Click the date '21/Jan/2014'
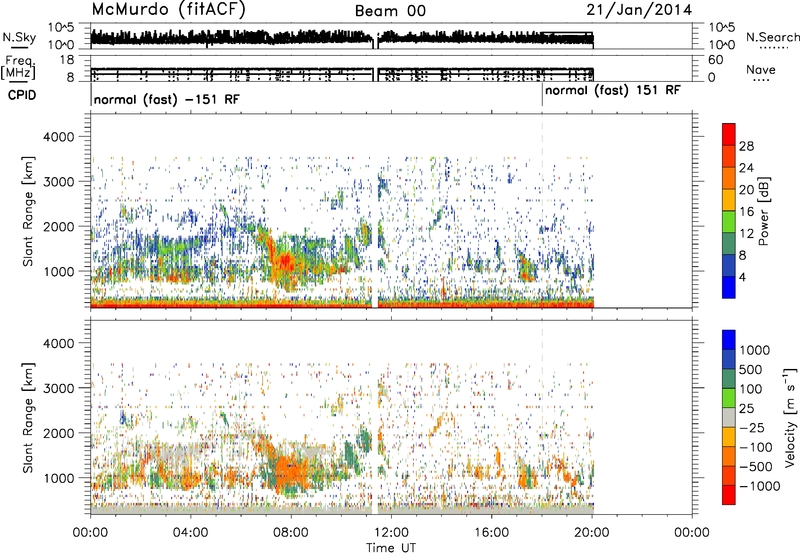The height and width of the screenshot is (554, 800). (639, 9)
